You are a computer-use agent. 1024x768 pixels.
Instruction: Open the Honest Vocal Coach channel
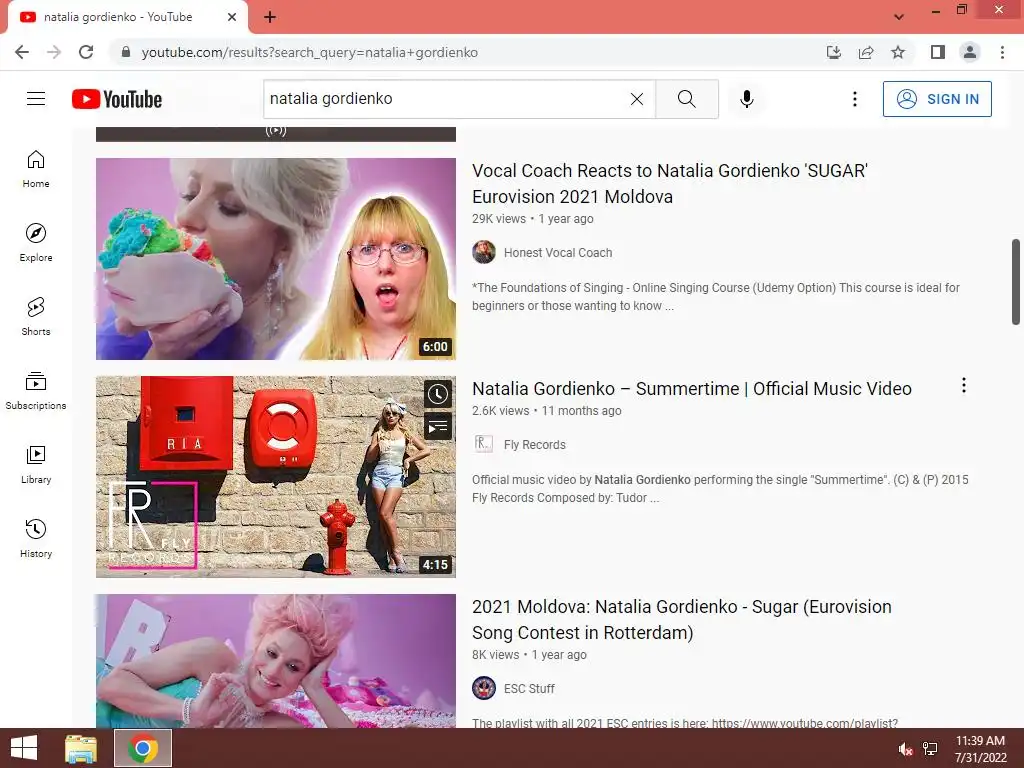coord(558,253)
